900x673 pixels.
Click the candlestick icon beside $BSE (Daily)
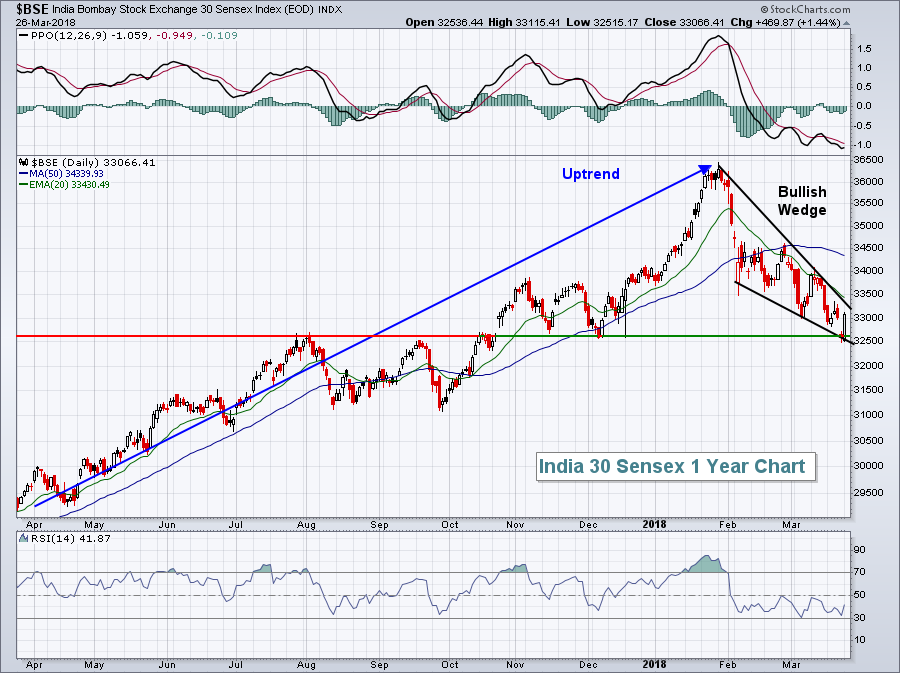click(x=24, y=163)
